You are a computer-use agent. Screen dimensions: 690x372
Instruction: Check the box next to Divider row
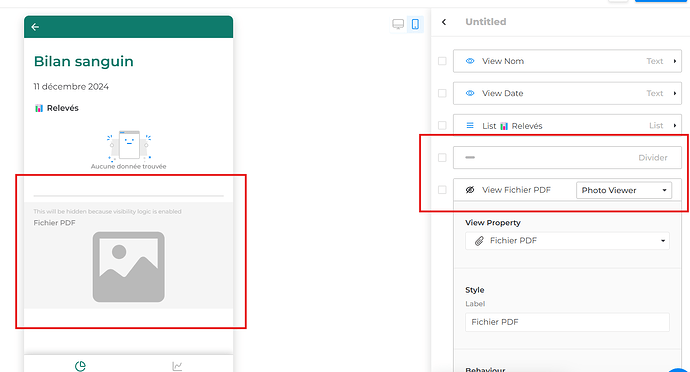click(x=442, y=158)
